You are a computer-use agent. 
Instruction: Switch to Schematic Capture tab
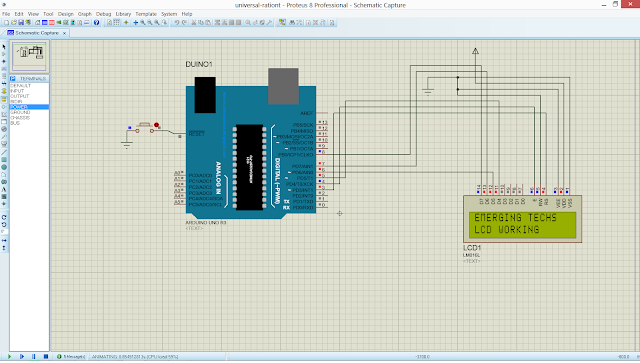tap(37, 33)
